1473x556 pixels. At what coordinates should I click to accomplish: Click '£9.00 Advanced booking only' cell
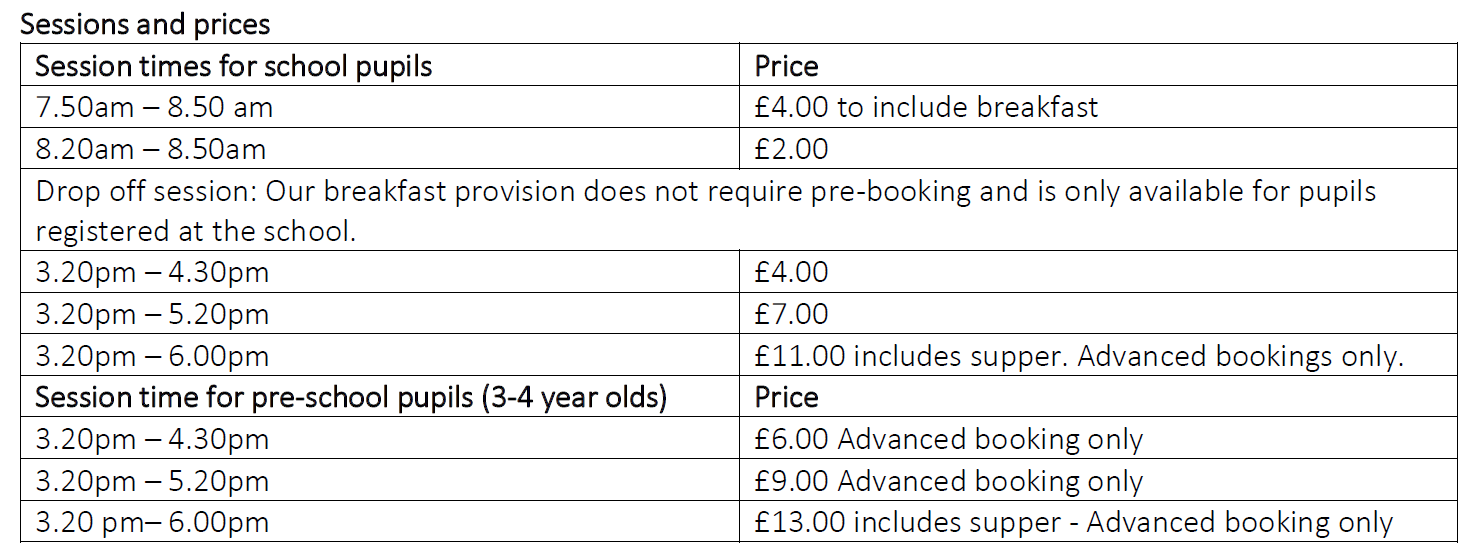pyautogui.click(x=1098, y=481)
